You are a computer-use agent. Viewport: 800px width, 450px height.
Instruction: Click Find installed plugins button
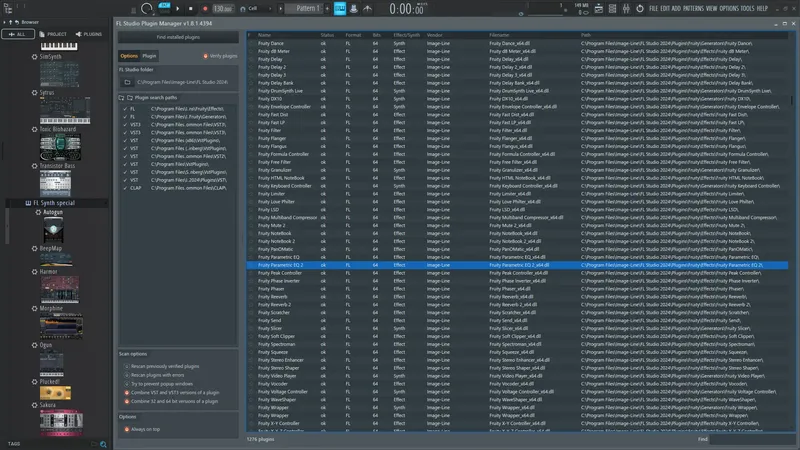[178, 37]
